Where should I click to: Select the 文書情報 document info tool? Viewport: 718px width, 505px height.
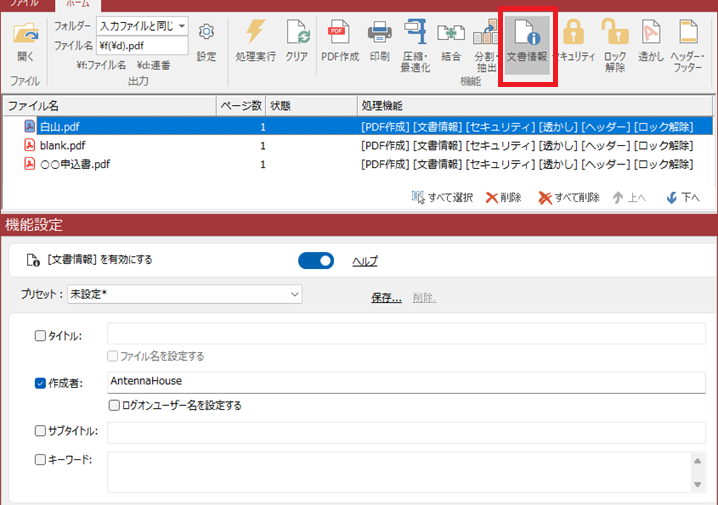coord(527,45)
